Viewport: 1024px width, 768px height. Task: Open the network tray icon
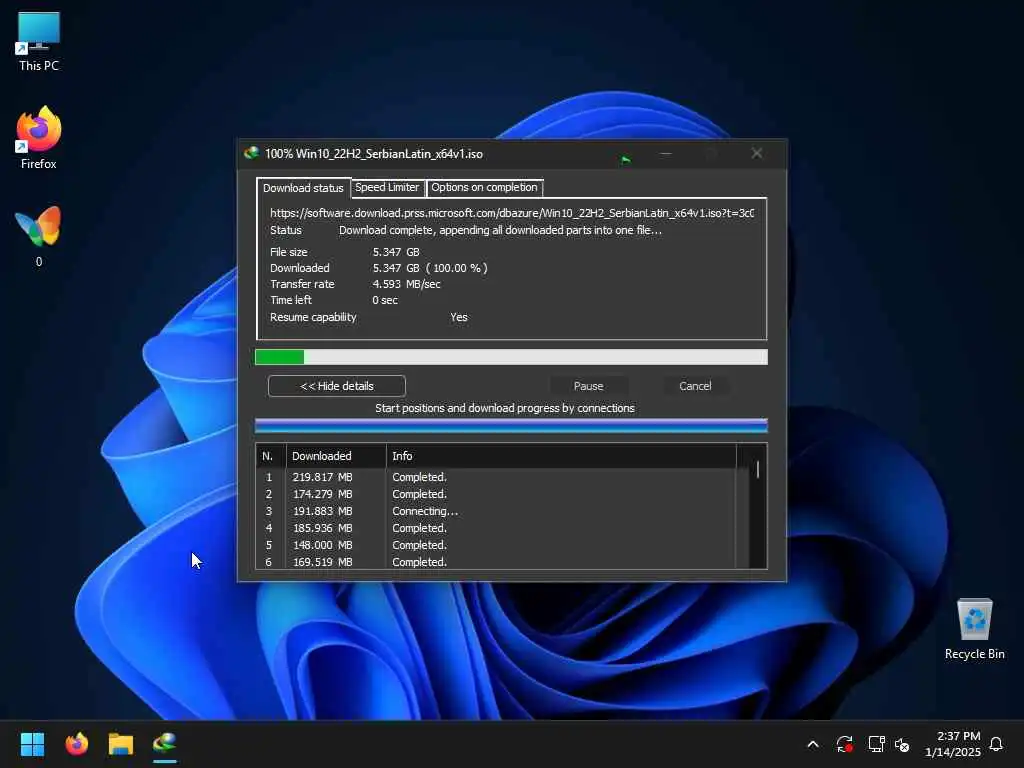pyautogui.click(x=876, y=744)
